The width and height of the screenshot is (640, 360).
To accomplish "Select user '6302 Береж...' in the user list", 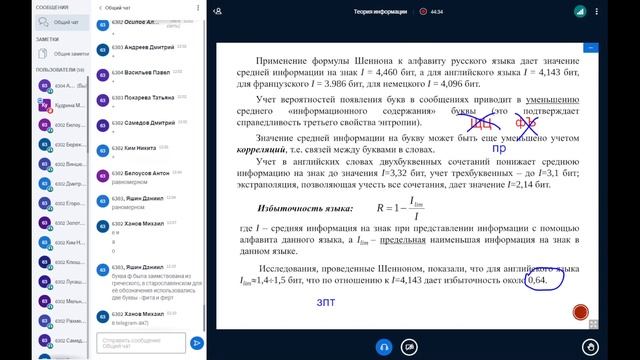I will point(61,144).
